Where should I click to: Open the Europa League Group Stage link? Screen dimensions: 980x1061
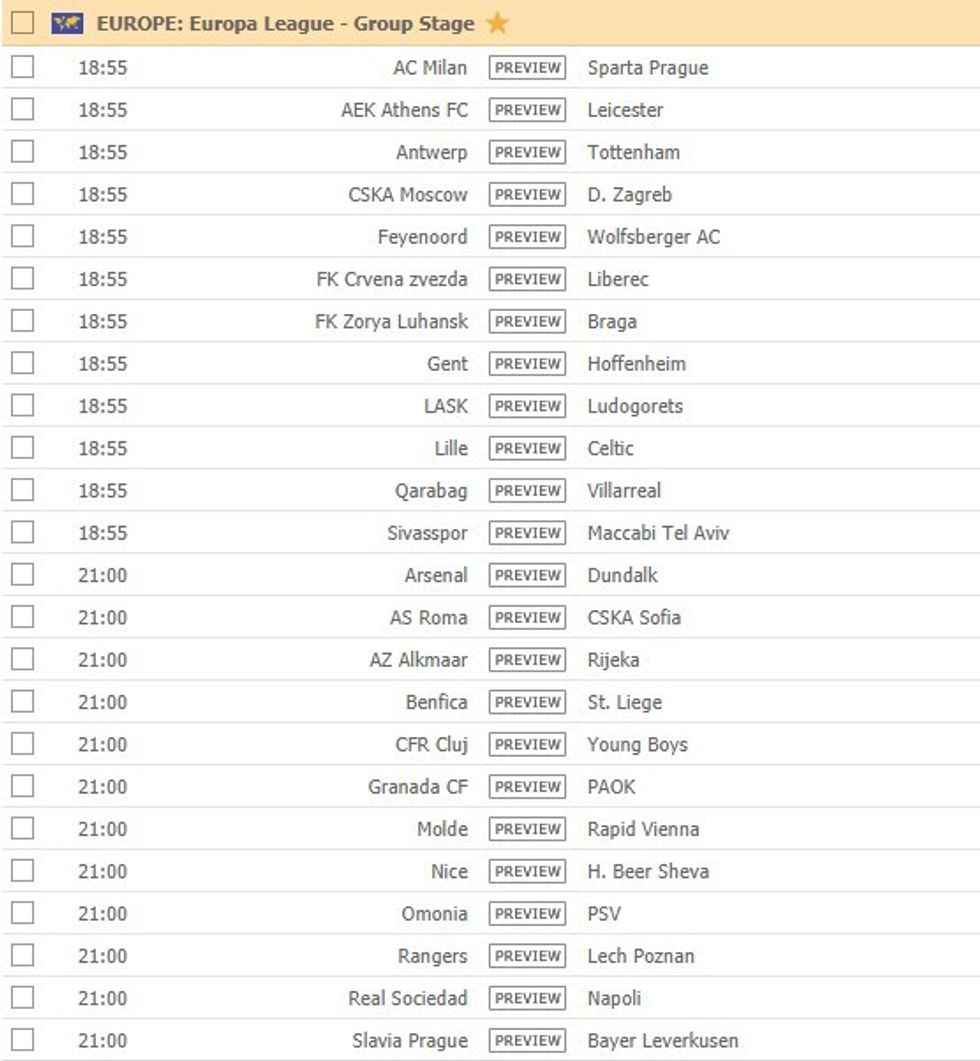tap(285, 23)
